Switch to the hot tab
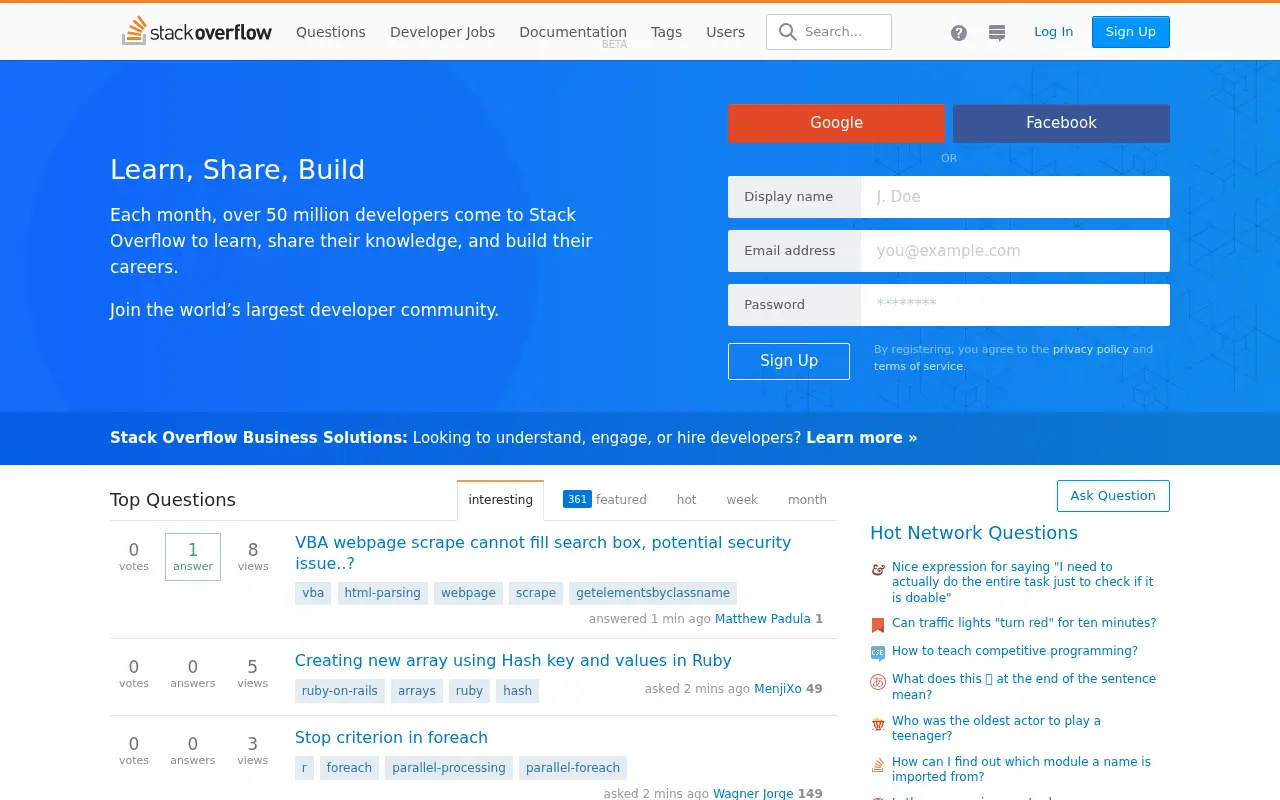The width and height of the screenshot is (1280, 800). pyautogui.click(x=686, y=499)
